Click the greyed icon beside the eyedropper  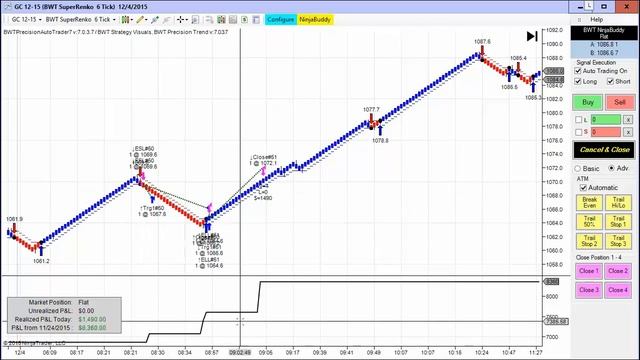pos(167,20)
